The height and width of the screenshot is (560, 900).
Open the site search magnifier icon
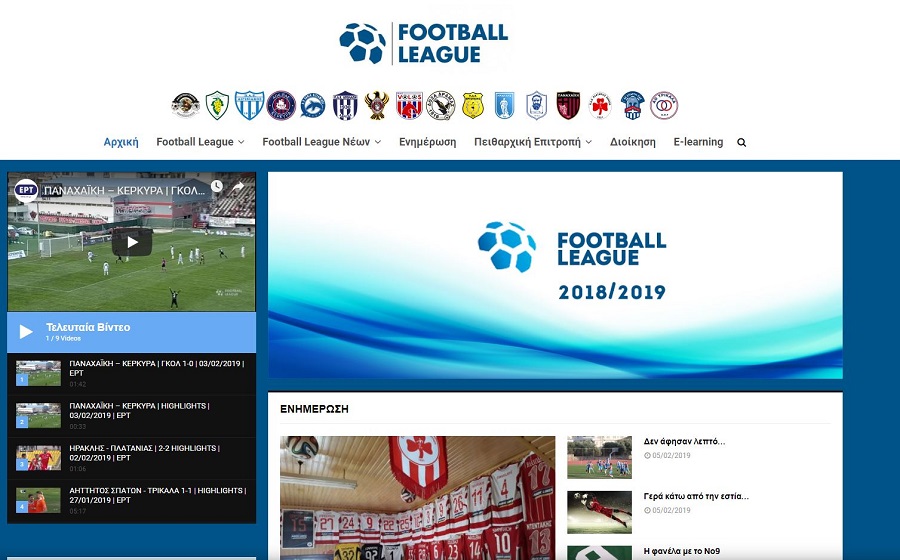(x=742, y=142)
